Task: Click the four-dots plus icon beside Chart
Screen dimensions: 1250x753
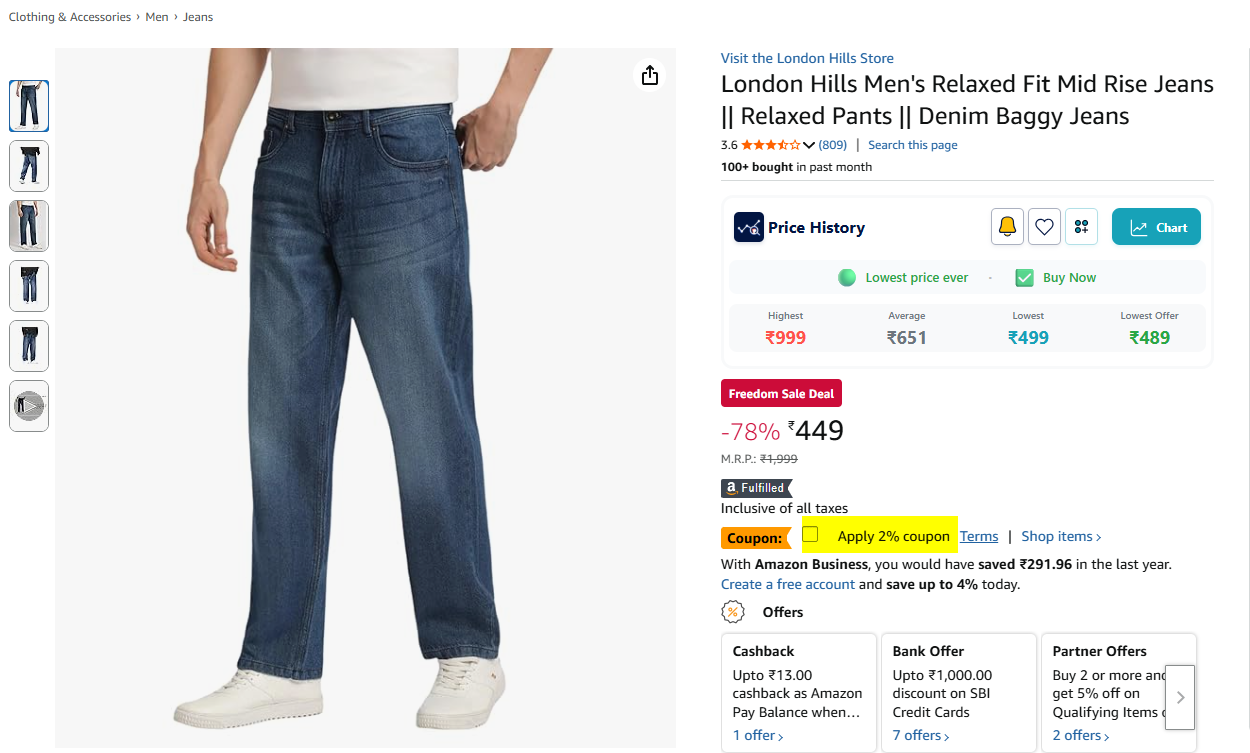Action: pyautogui.click(x=1081, y=227)
